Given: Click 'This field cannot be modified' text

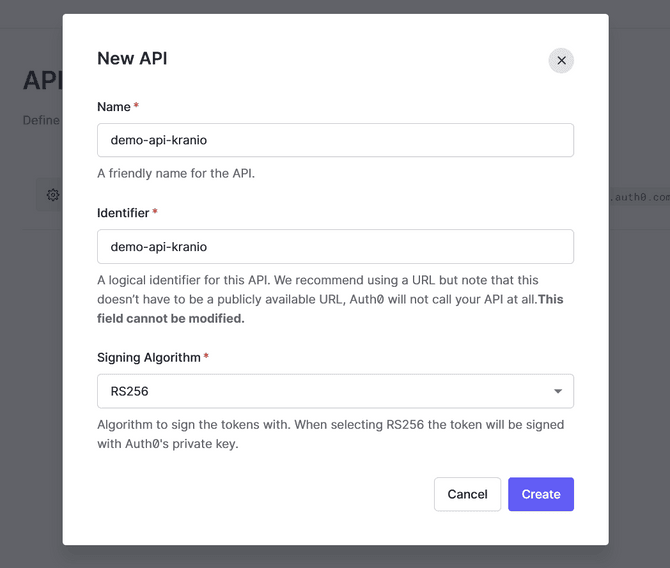Looking at the screenshot, I should point(171,318).
